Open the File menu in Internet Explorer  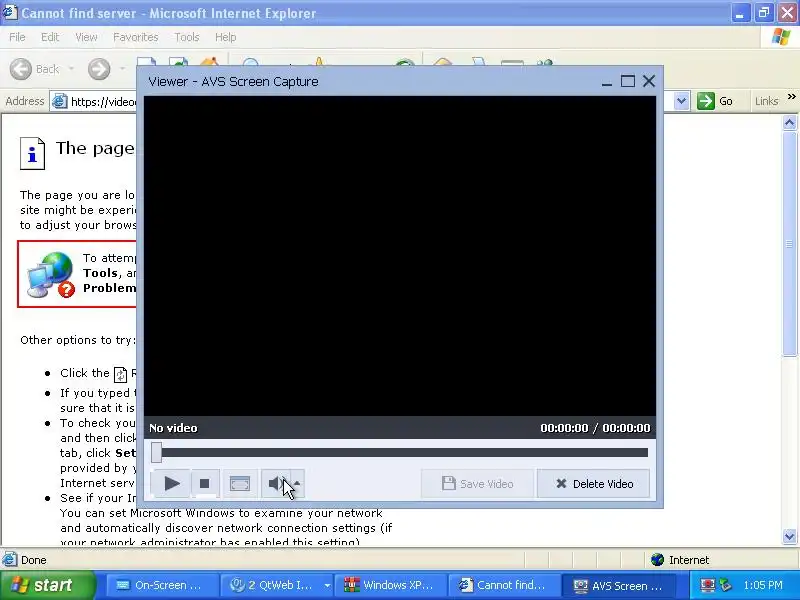click(x=17, y=37)
